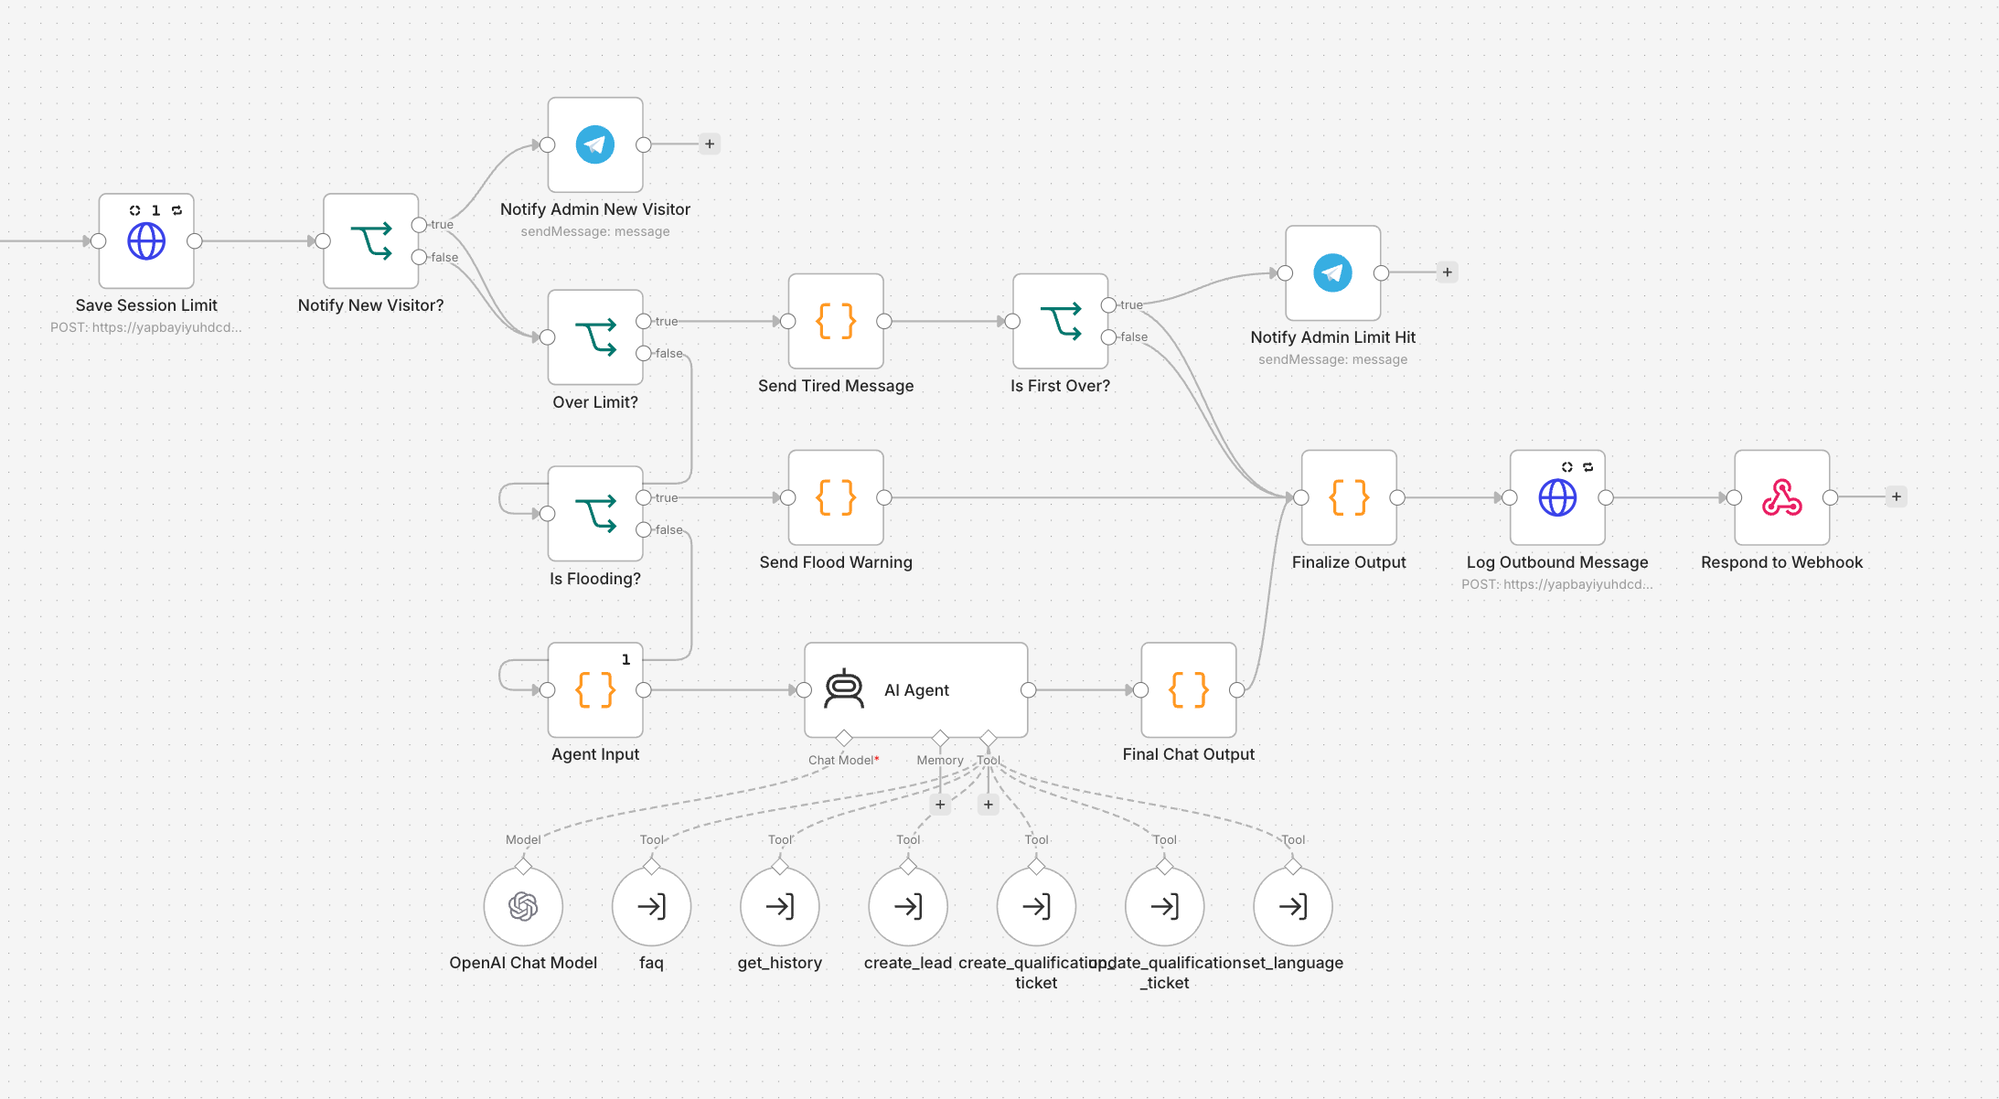The image size is (1999, 1099).
Task: Click the input connector of Finalize Output
Action: 1301,497
